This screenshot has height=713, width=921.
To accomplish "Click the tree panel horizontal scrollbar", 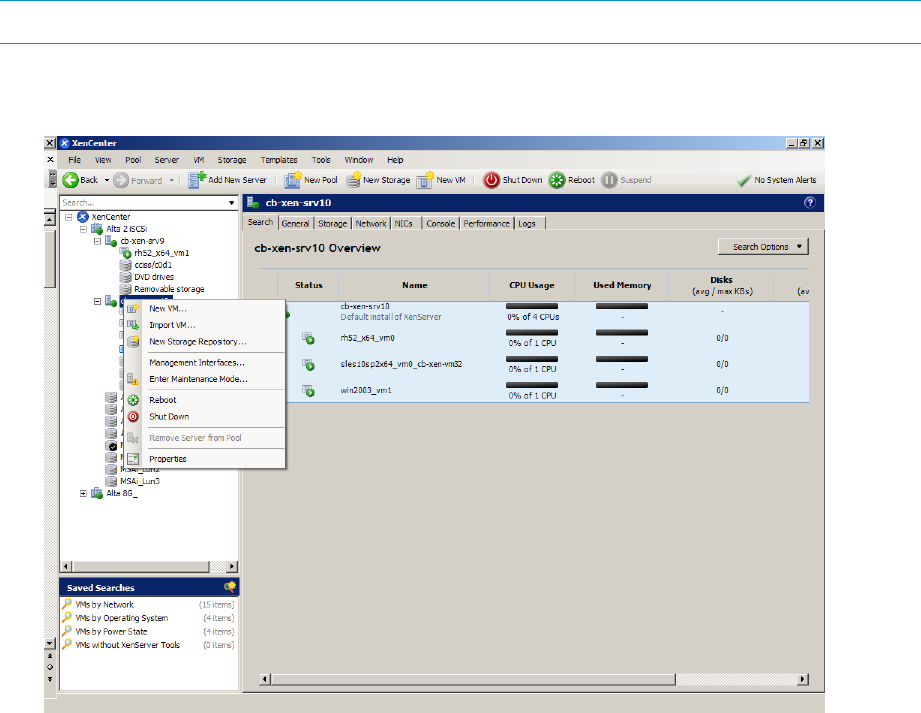I will [x=140, y=567].
